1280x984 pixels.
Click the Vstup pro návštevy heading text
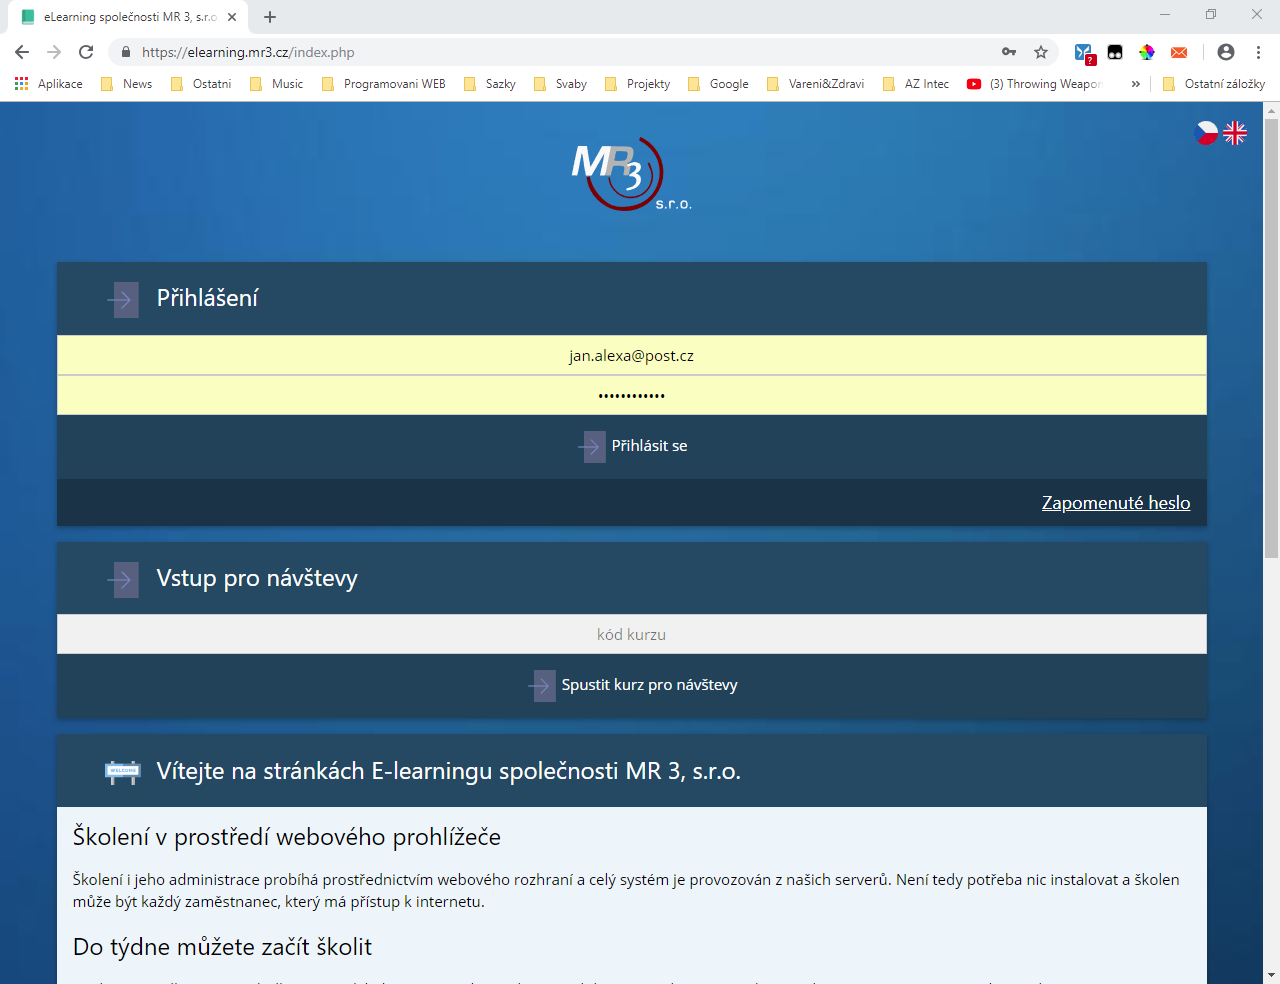coord(257,578)
